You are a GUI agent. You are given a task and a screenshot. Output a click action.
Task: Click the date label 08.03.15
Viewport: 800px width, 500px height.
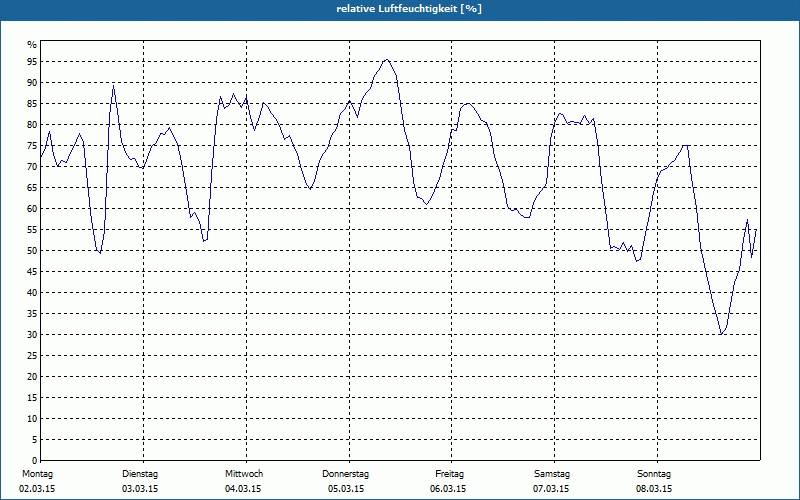point(654,489)
